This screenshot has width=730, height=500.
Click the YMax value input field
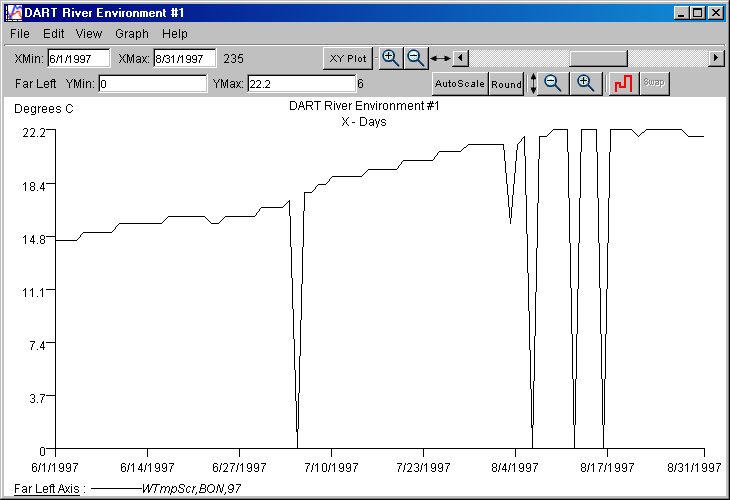[300, 84]
